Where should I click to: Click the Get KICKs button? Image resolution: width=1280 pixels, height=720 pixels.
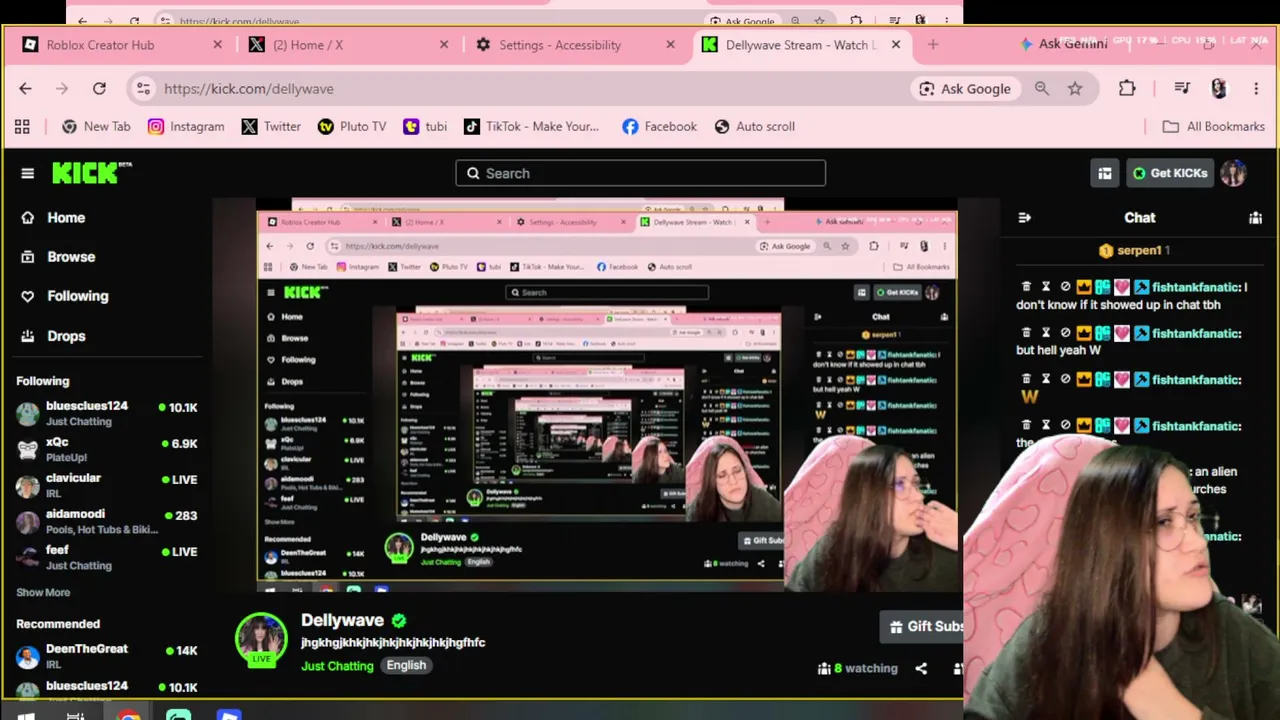point(1170,173)
